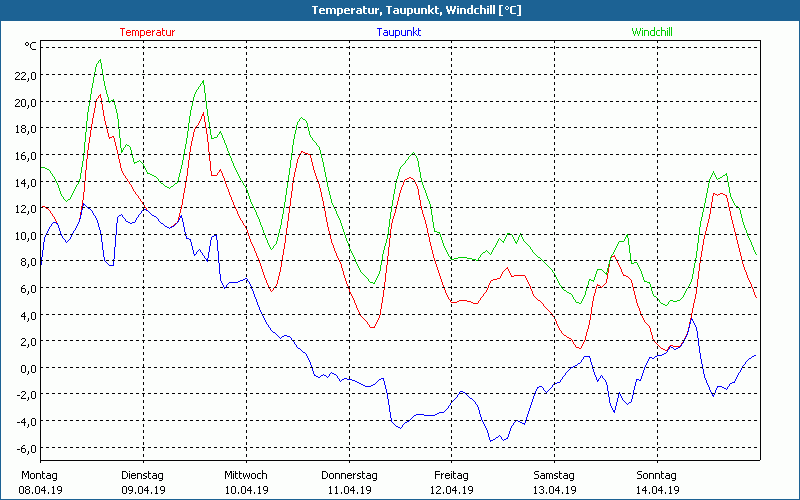Click the red Temperatur legend label
The height and width of the screenshot is (500, 800).
147,32
